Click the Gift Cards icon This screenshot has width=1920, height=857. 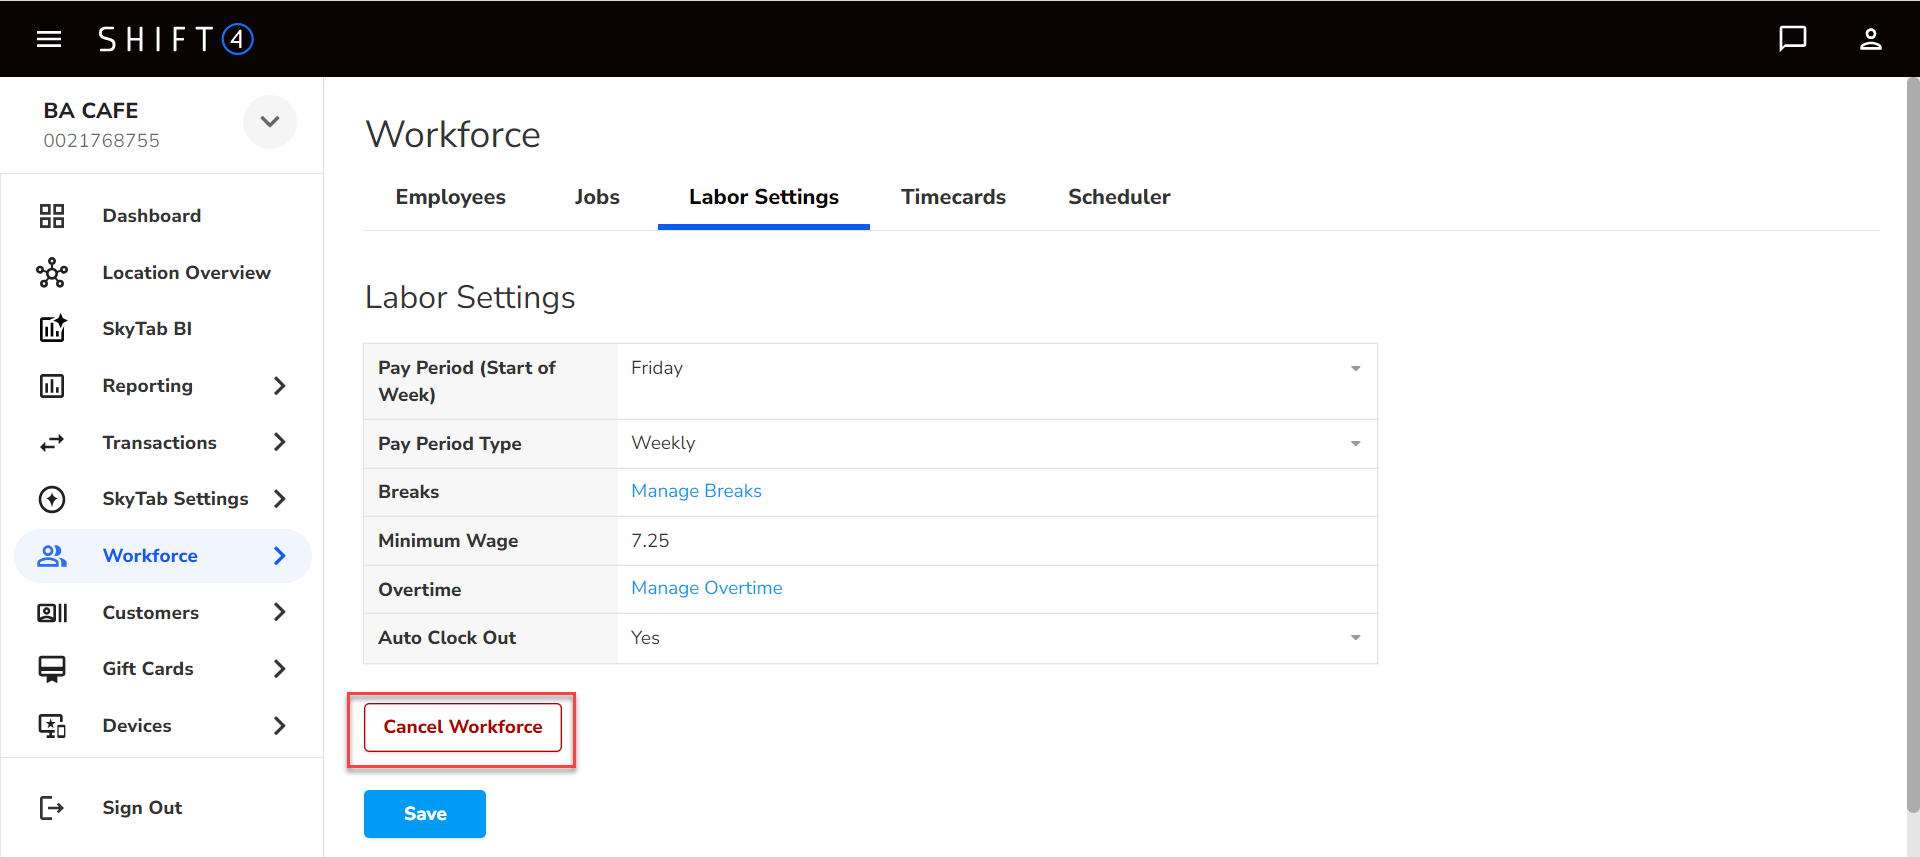(52, 669)
